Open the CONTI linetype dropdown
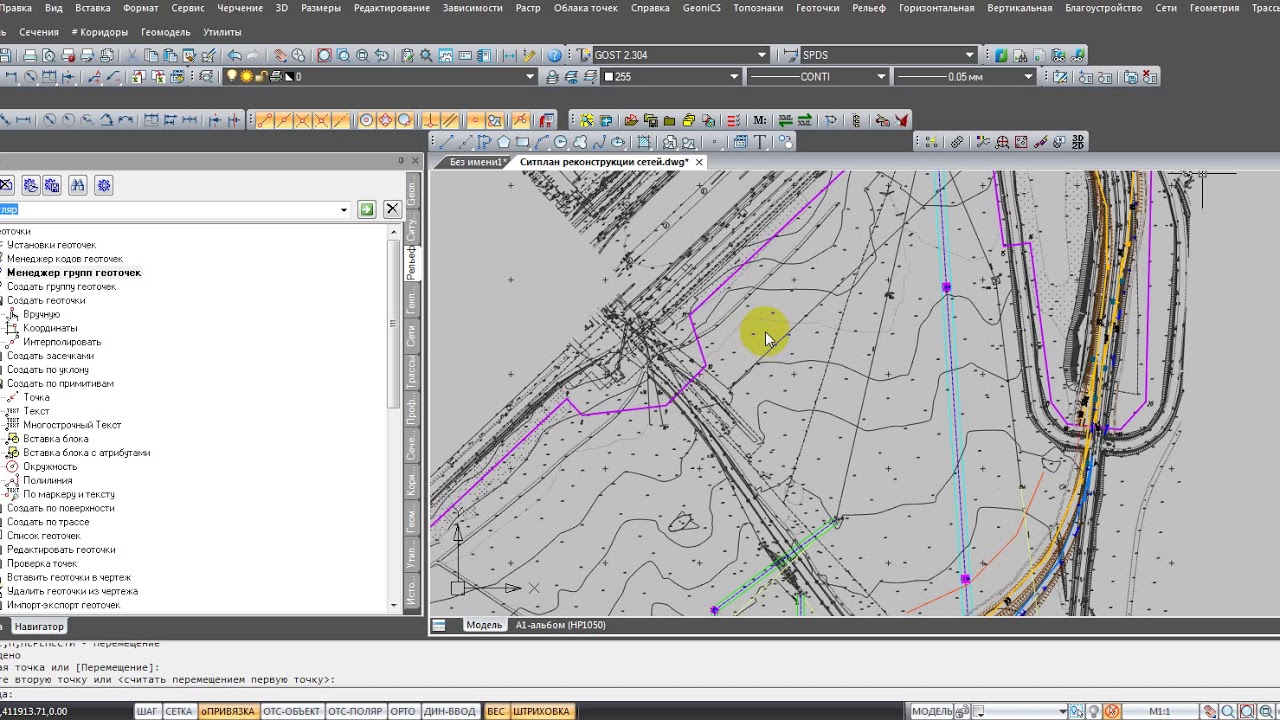The width and height of the screenshot is (1280, 720). tap(881, 76)
